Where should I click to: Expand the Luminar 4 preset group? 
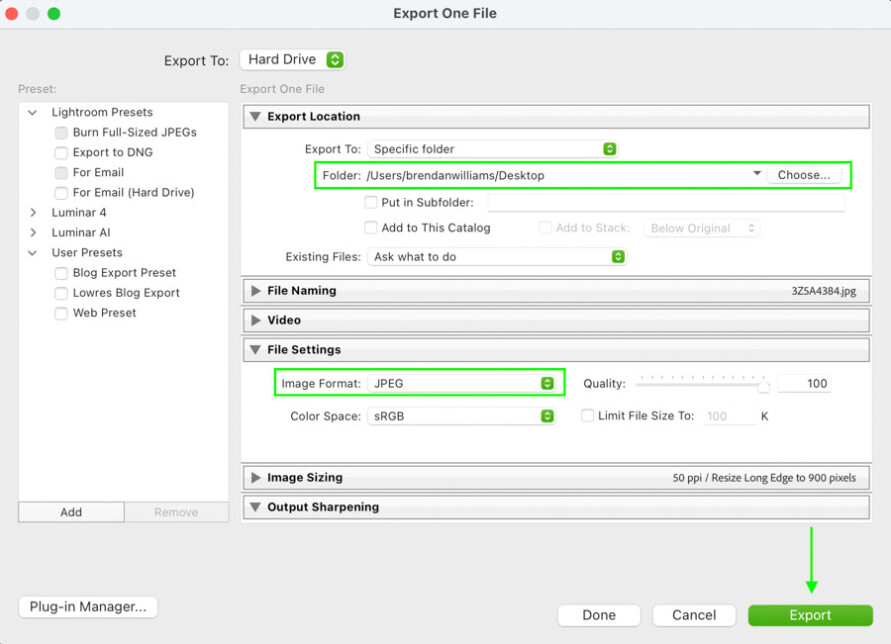33,213
